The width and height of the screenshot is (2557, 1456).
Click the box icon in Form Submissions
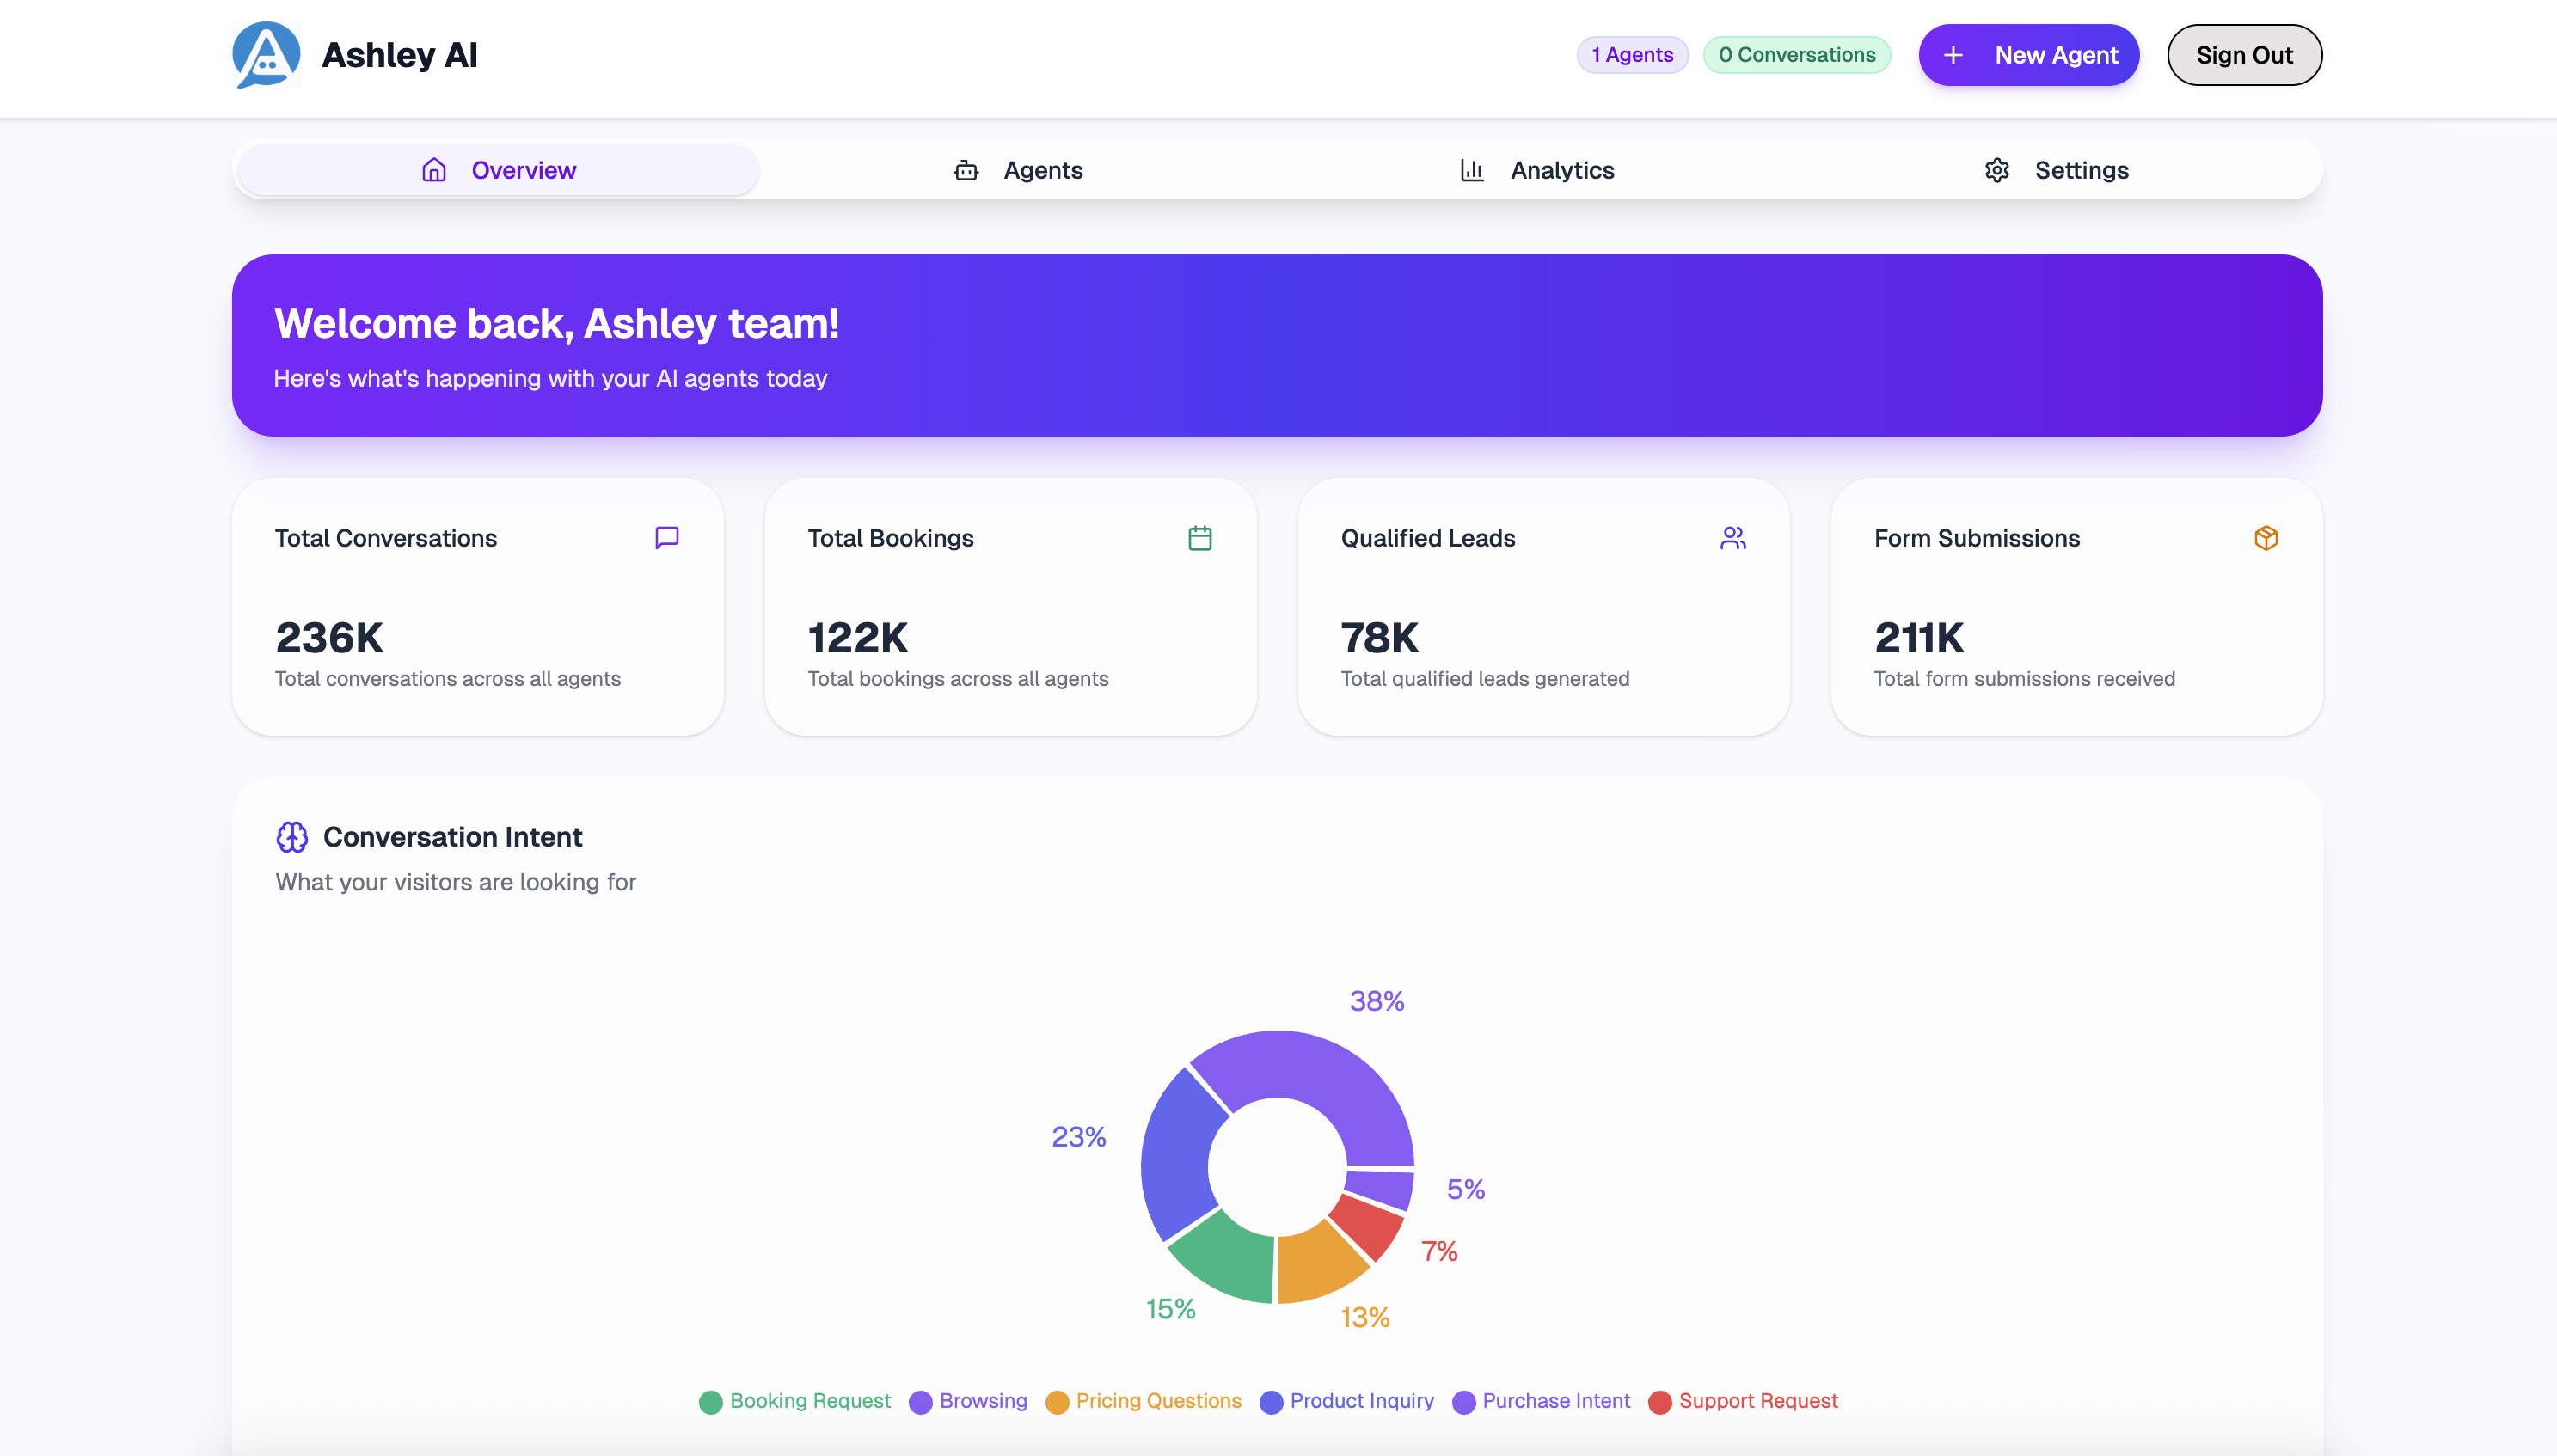point(2265,538)
